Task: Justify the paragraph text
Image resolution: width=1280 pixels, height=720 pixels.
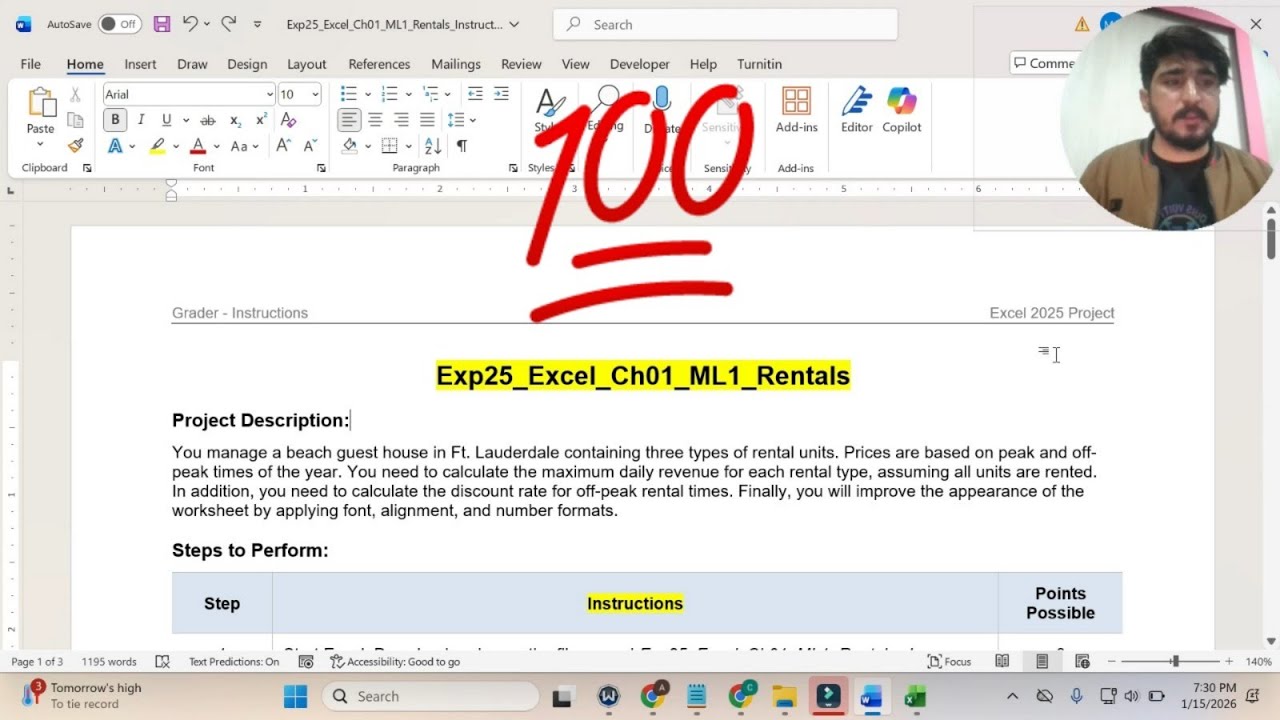Action: pyautogui.click(x=427, y=120)
